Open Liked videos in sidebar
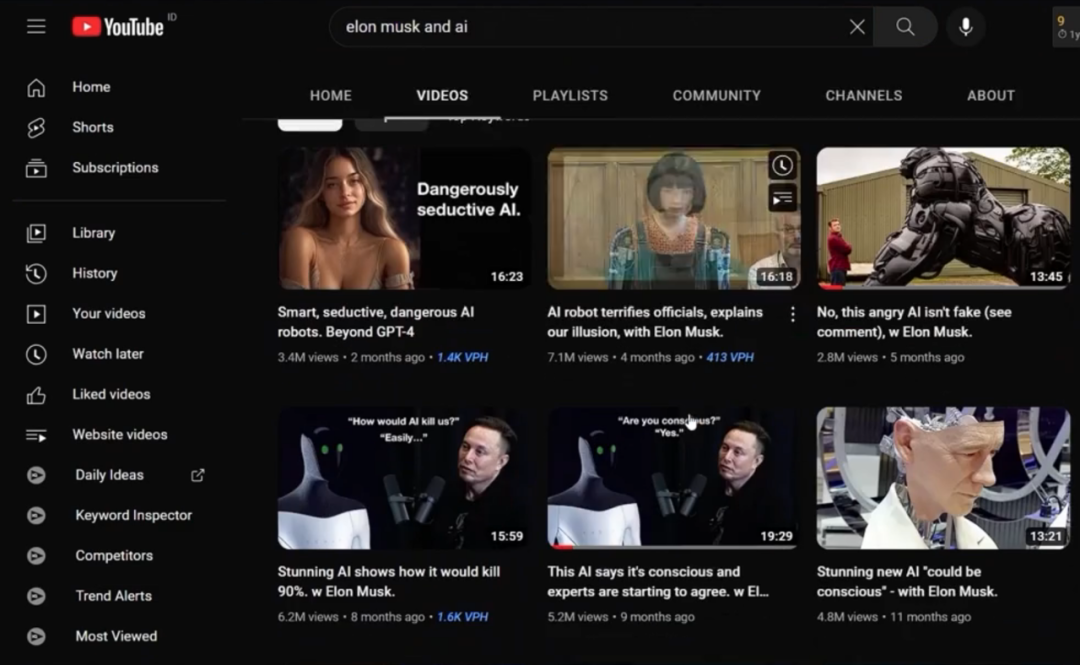Viewport: 1080px width, 665px height. (111, 394)
